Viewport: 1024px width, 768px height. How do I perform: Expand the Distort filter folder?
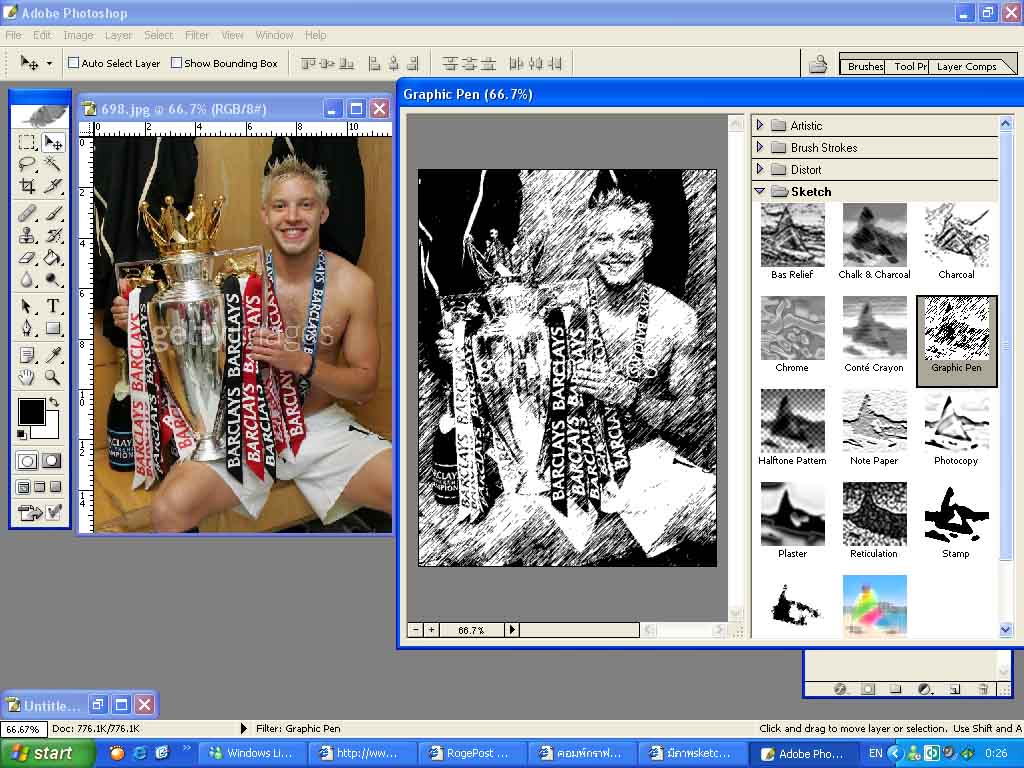[x=760, y=168]
